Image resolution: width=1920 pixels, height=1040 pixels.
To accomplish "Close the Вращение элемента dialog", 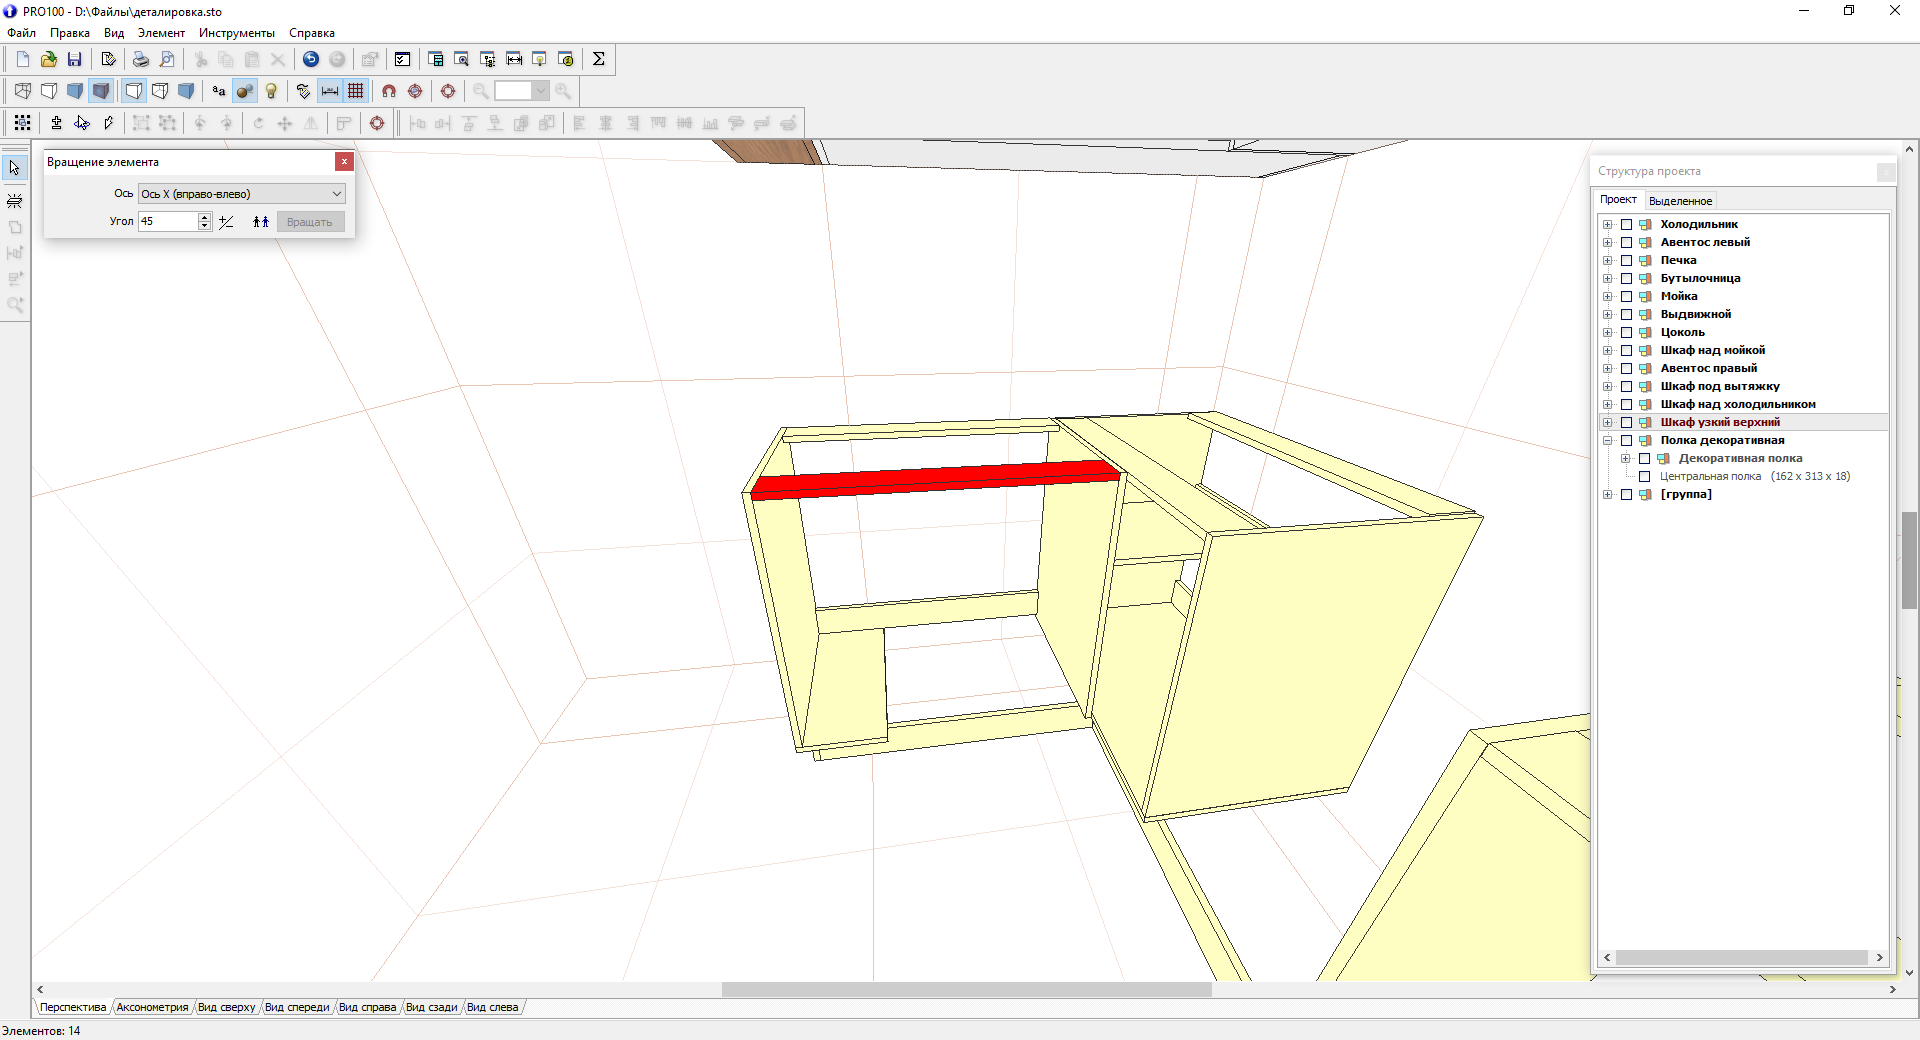I will pos(344,162).
